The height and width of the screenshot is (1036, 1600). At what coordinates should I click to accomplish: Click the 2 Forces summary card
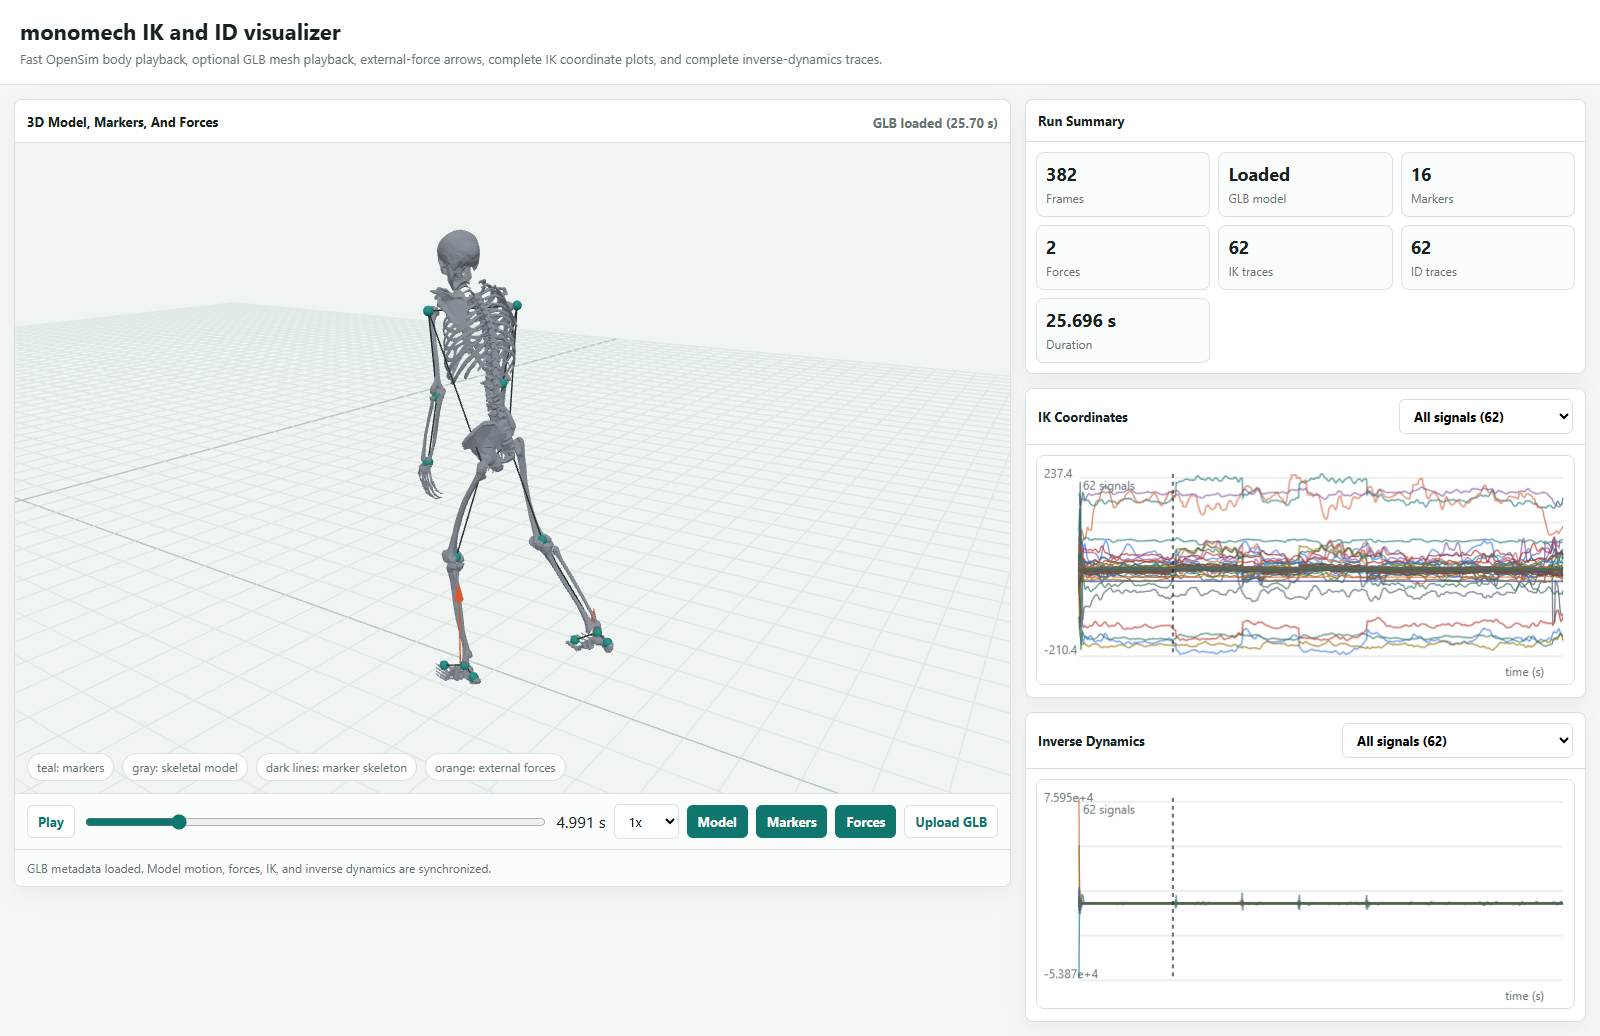[x=1123, y=257]
